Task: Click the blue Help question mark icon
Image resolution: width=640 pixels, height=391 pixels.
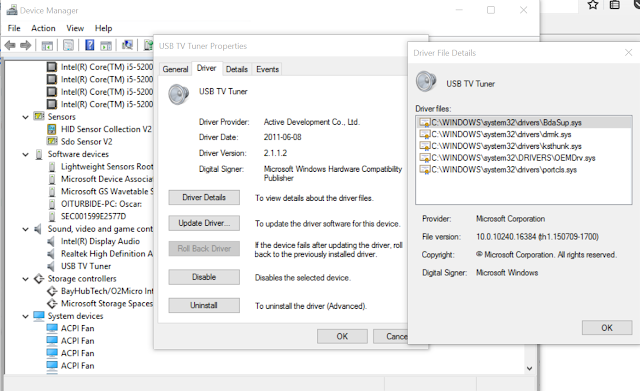Action: click(x=89, y=45)
